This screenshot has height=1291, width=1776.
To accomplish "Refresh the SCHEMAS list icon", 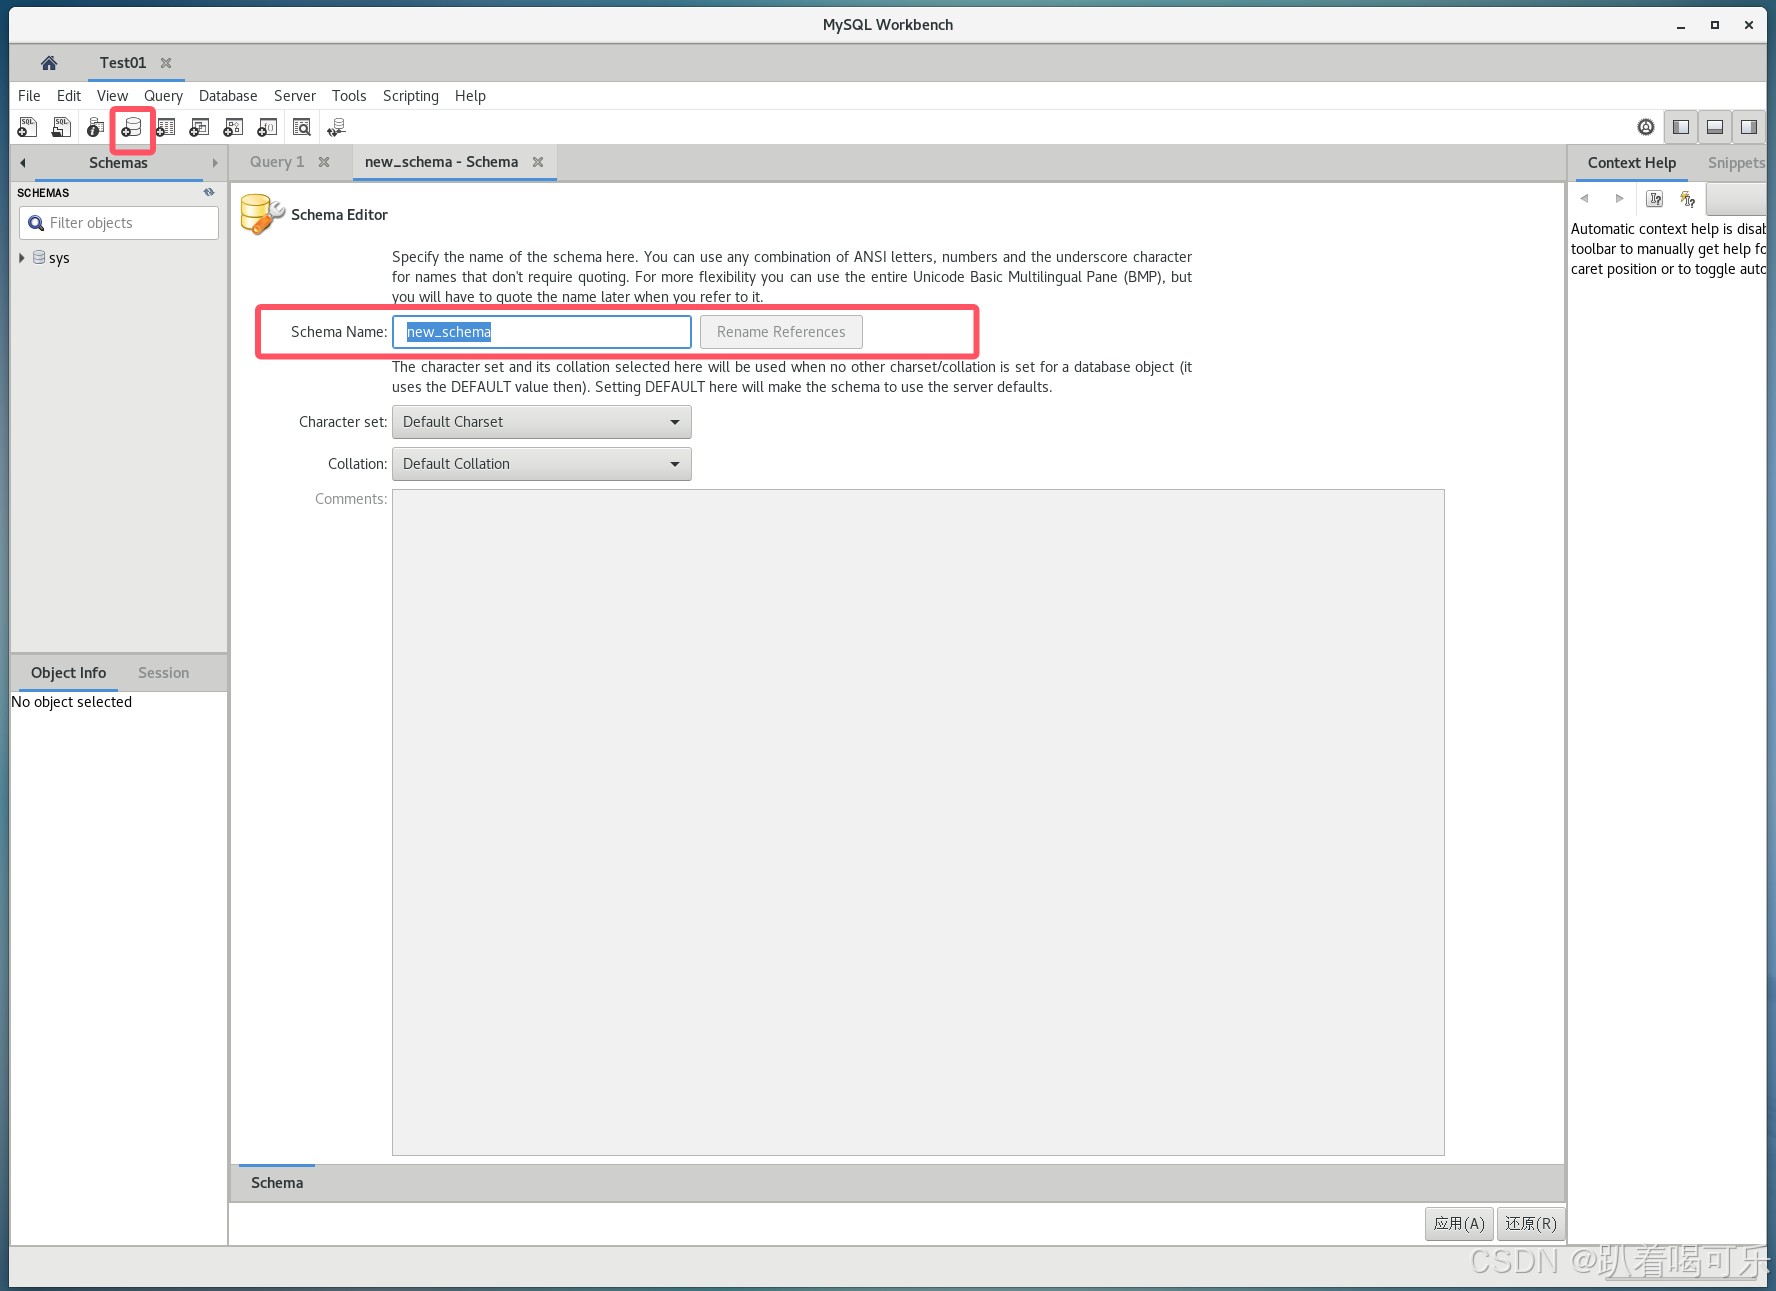I will coord(209,192).
